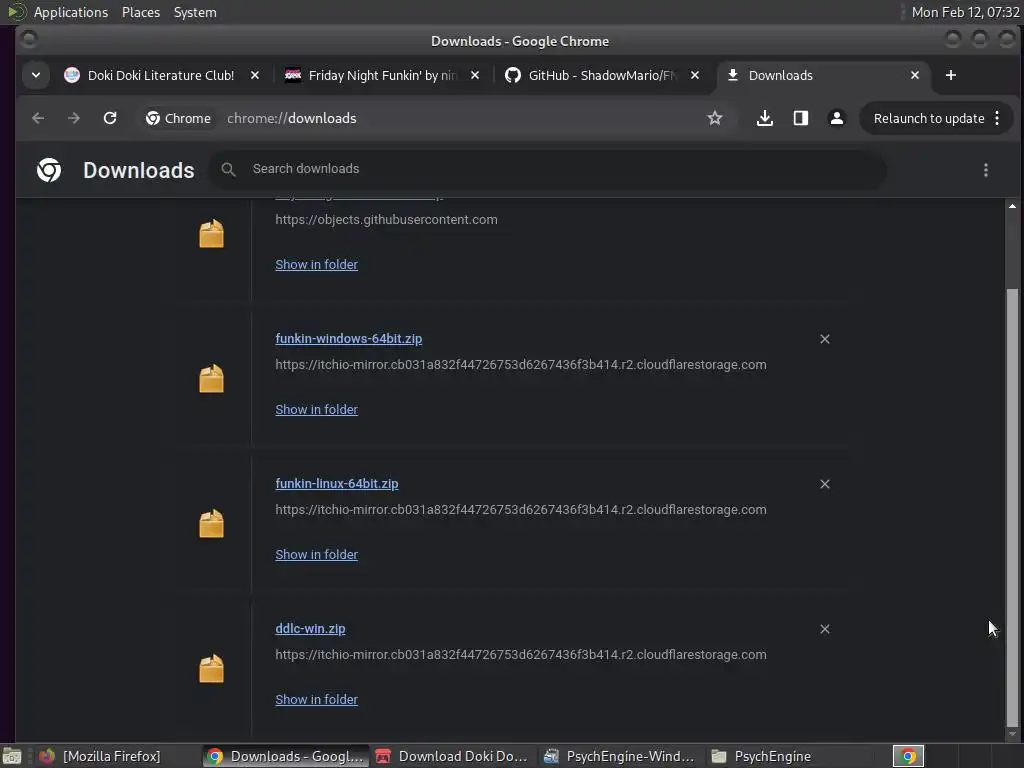Open the downloads tray icon in toolbar

point(765,118)
